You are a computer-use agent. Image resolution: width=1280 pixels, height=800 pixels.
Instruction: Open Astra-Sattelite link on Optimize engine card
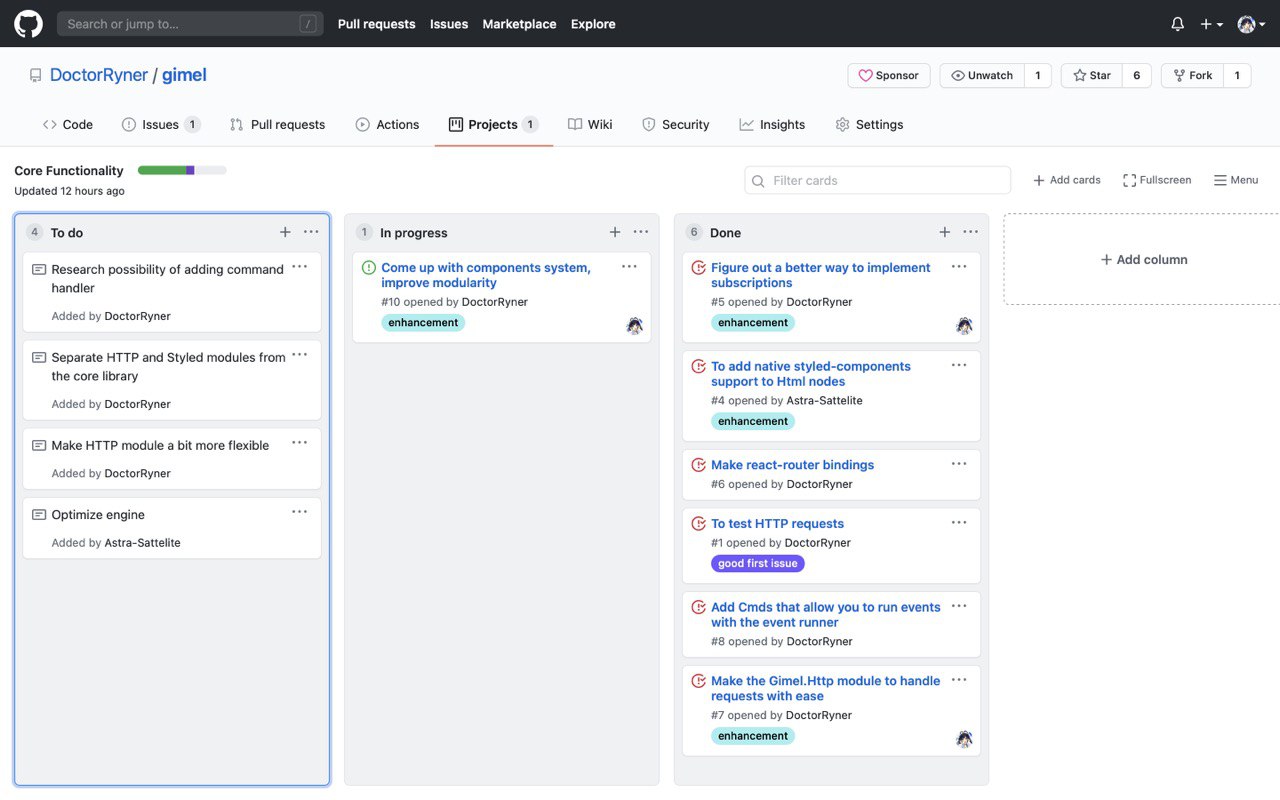tap(143, 543)
